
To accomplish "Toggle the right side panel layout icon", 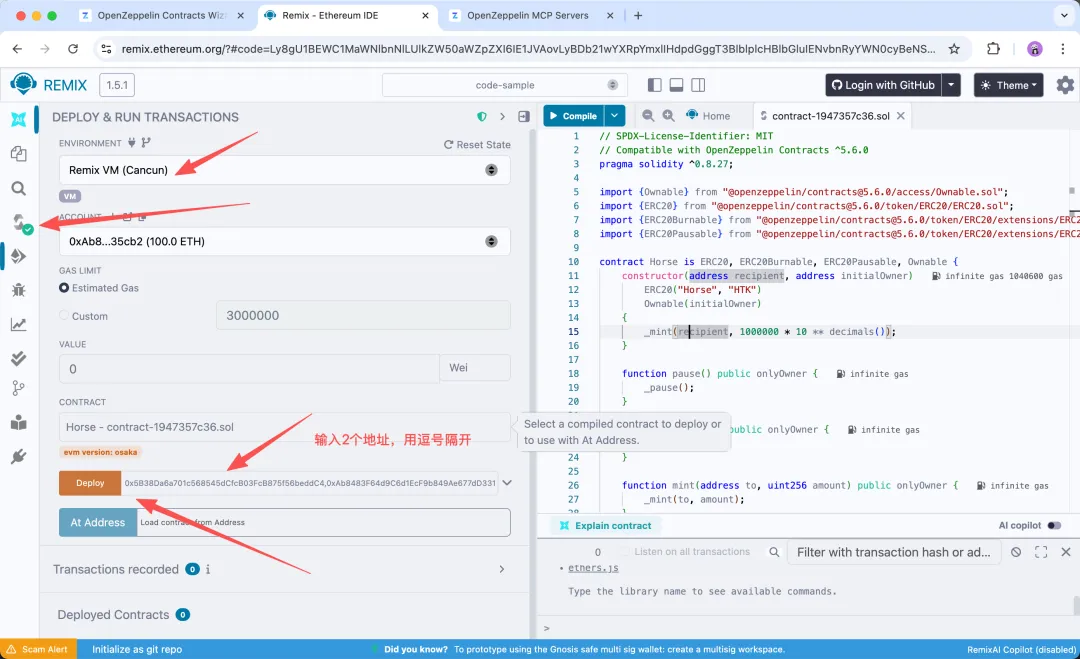I will pyautogui.click(x=698, y=85).
